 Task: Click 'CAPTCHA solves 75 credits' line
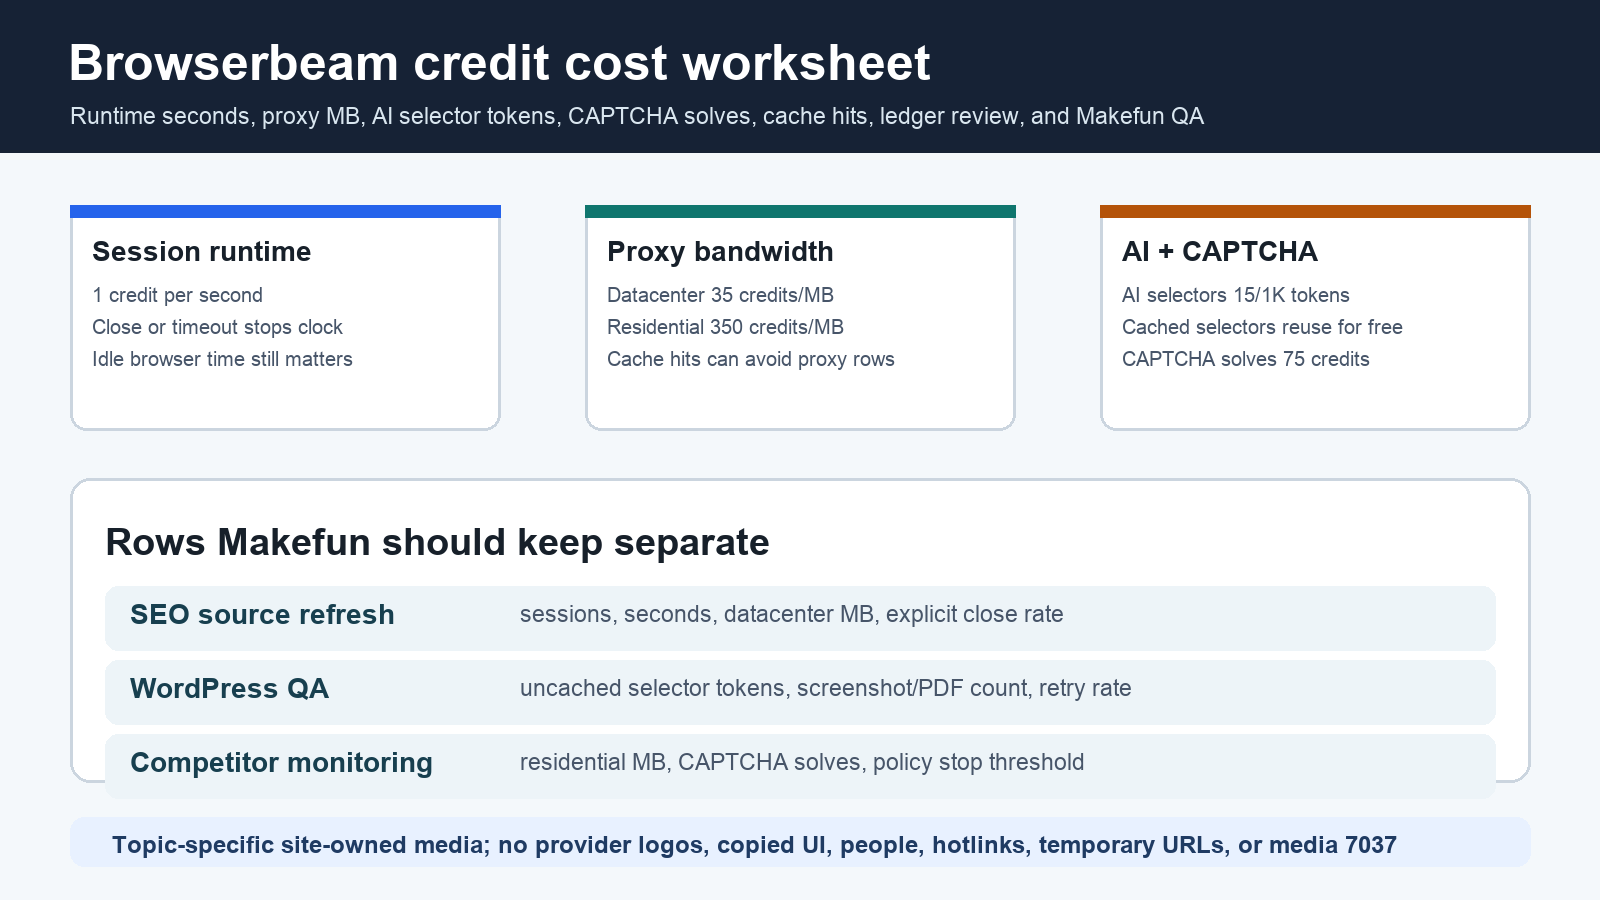[x=1246, y=359]
